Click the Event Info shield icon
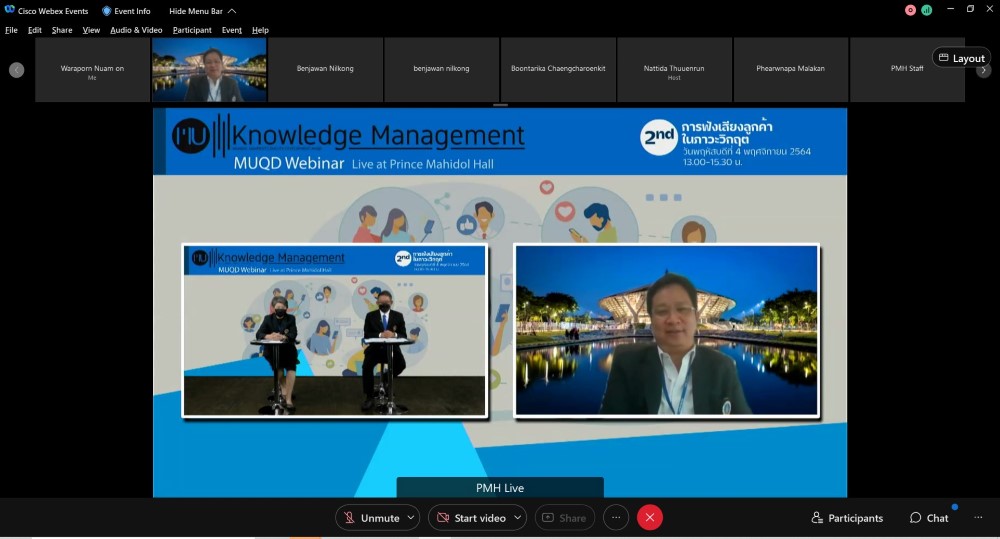1000x539 pixels. pos(107,11)
